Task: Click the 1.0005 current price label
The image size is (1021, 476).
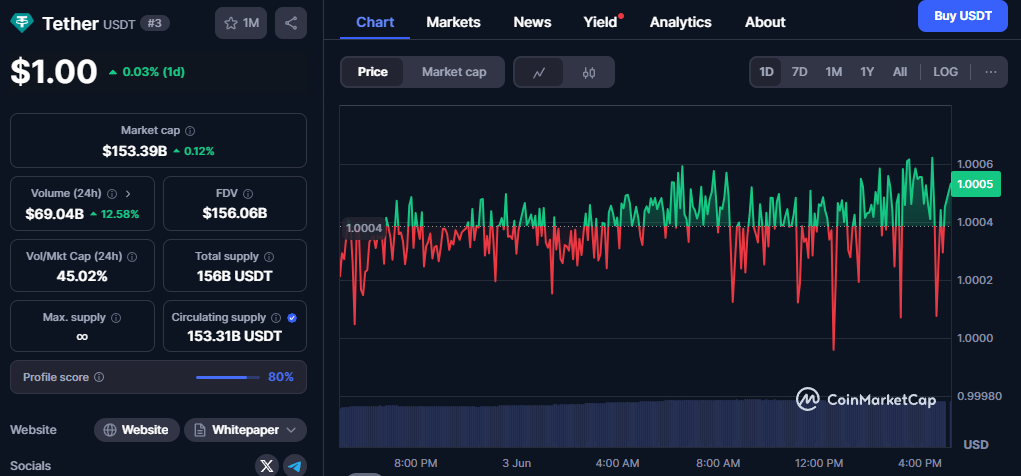Action: point(975,184)
